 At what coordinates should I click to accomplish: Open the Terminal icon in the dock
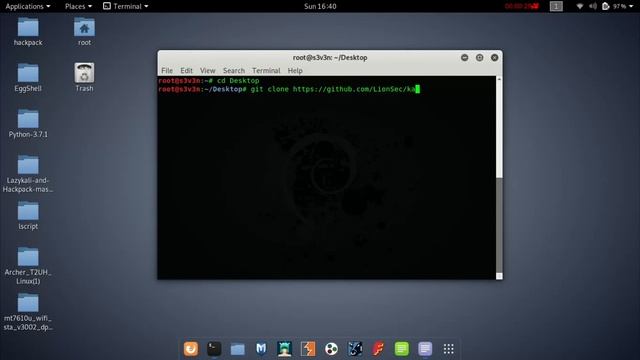pos(214,349)
